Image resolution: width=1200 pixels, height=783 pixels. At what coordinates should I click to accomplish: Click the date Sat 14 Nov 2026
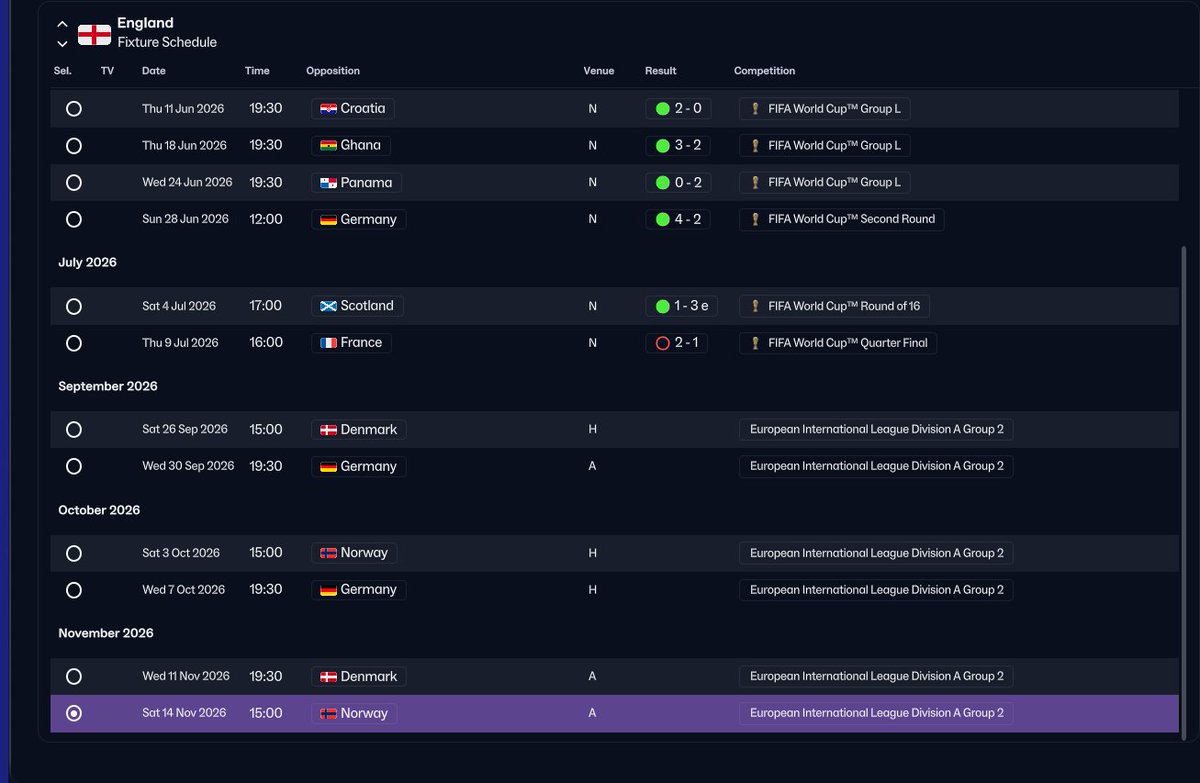click(x=184, y=713)
